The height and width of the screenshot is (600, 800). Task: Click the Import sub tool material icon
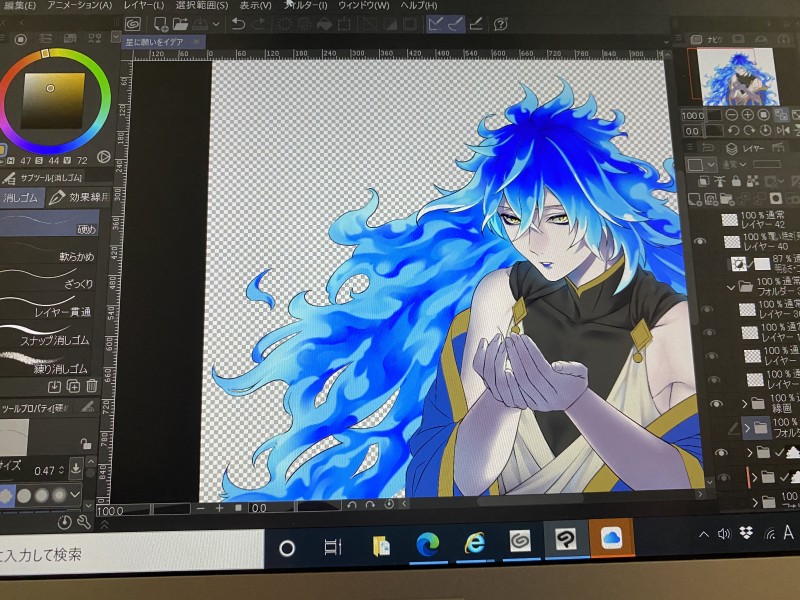[55, 387]
